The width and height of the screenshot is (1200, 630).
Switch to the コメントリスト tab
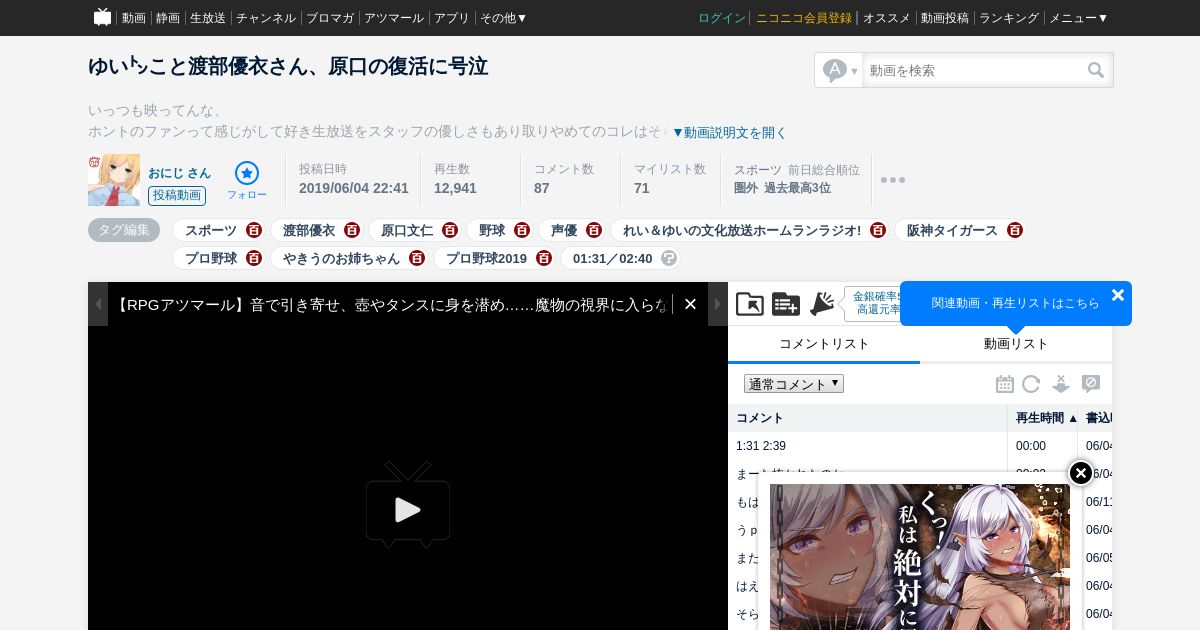pyautogui.click(x=824, y=343)
